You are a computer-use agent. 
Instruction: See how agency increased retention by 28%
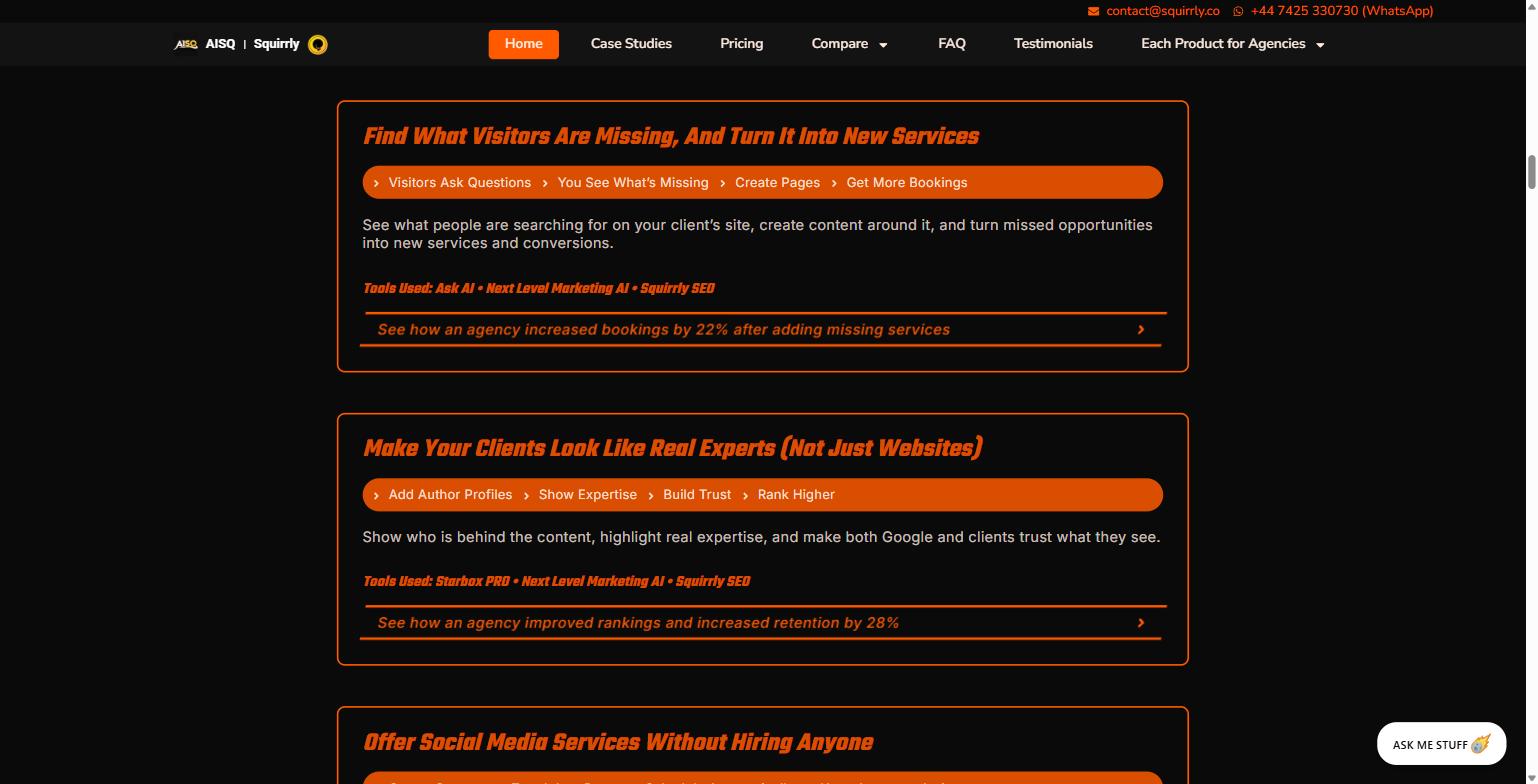pyautogui.click(x=762, y=622)
